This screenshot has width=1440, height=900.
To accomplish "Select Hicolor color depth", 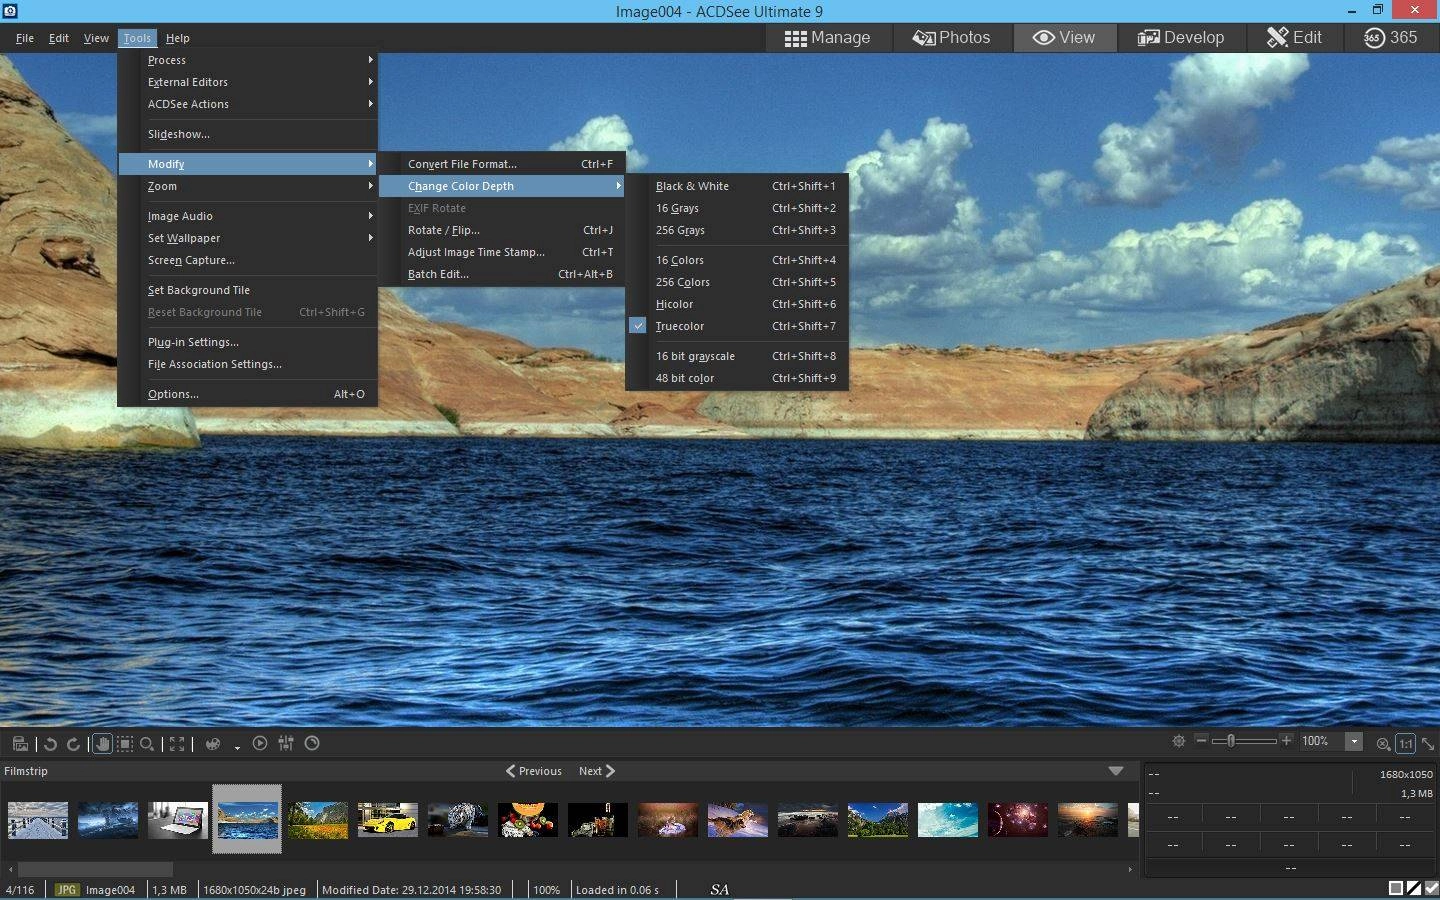I will [x=737, y=304].
